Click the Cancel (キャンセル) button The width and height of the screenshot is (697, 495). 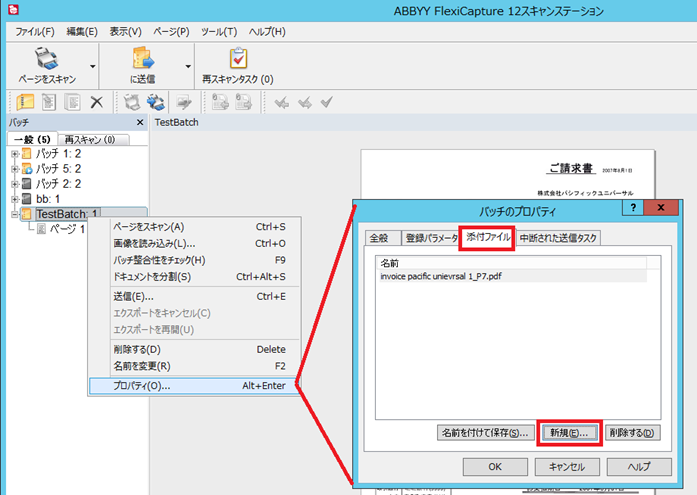pyautogui.click(x=567, y=467)
